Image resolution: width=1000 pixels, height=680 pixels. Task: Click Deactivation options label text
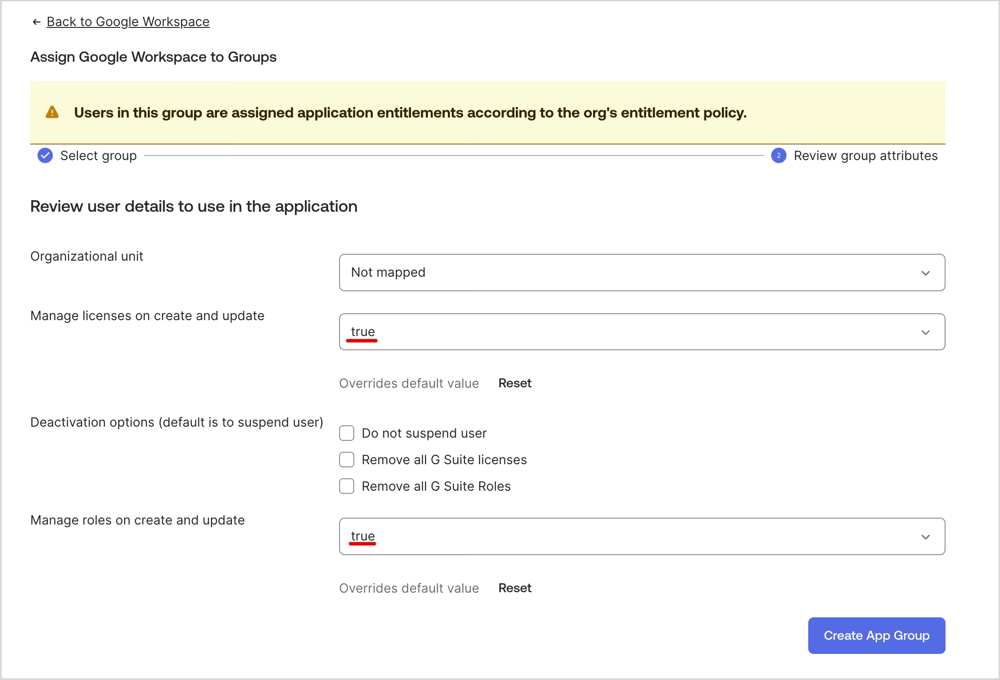[177, 422]
